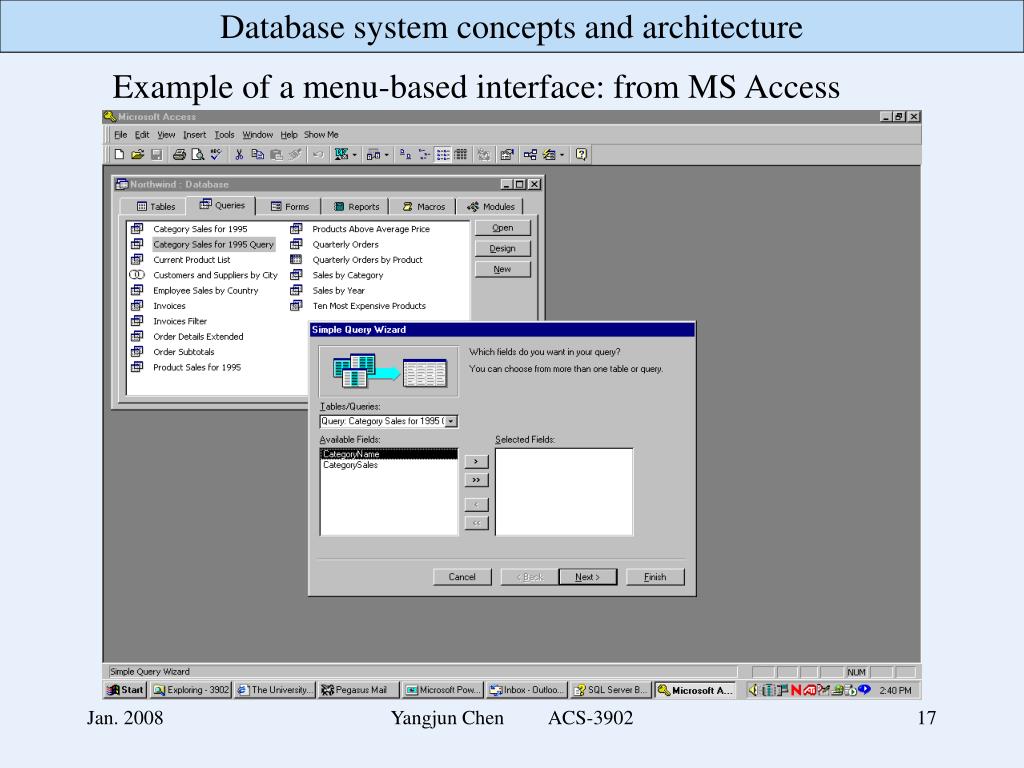Click the Open button in Northwind window
1024x768 pixels.
[x=502, y=228]
